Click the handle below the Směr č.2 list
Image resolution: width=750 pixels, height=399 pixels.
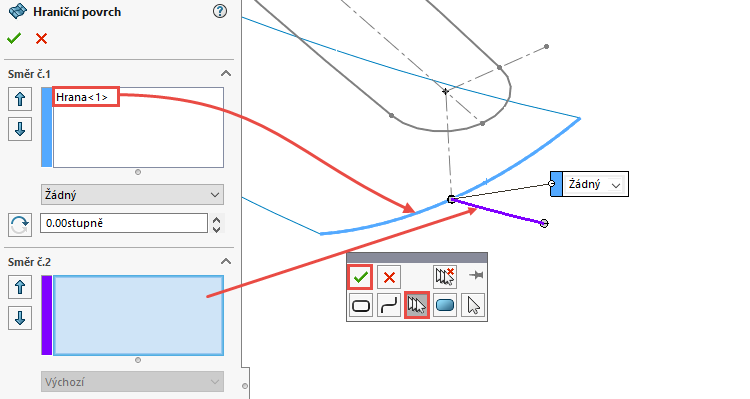(138, 360)
